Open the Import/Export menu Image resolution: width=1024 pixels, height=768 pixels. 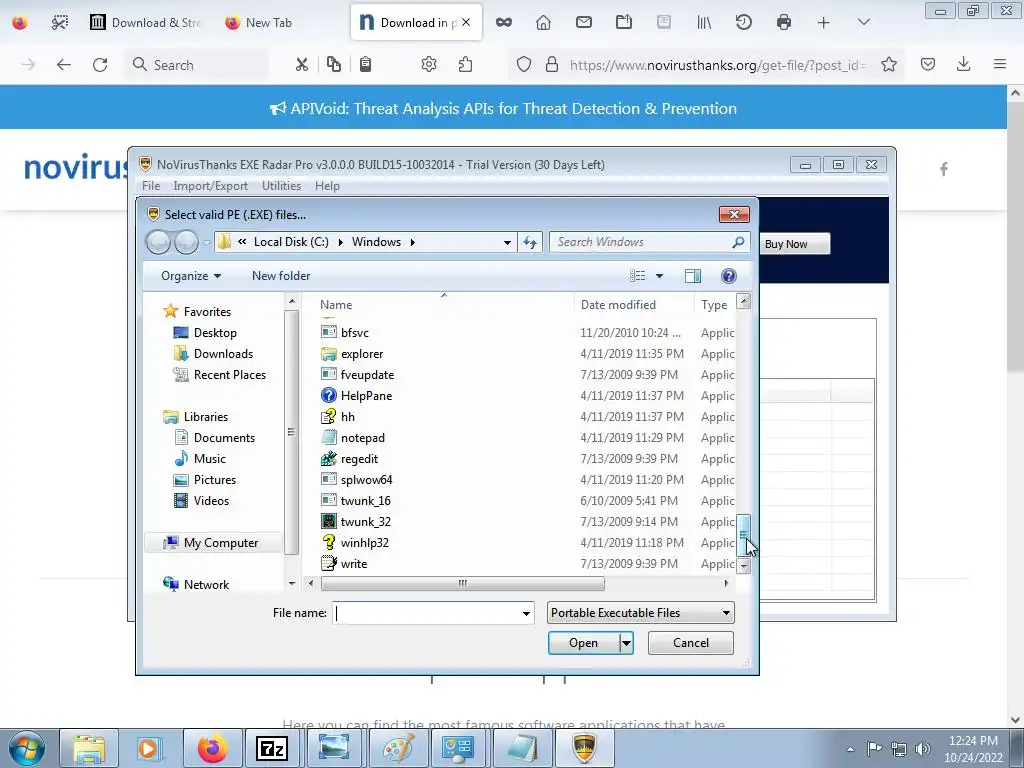tap(210, 186)
